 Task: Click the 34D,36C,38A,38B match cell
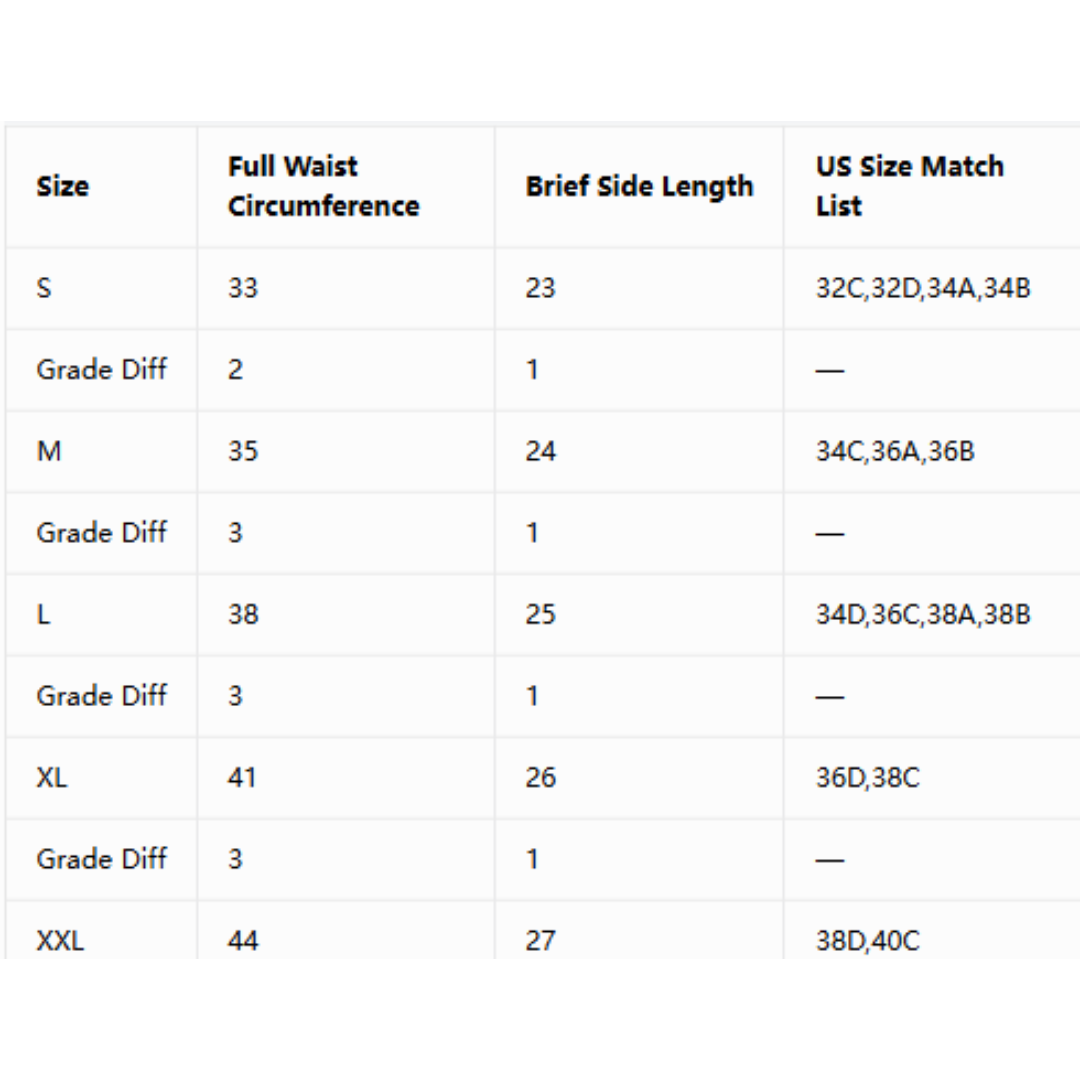pyautogui.click(x=923, y=614)
